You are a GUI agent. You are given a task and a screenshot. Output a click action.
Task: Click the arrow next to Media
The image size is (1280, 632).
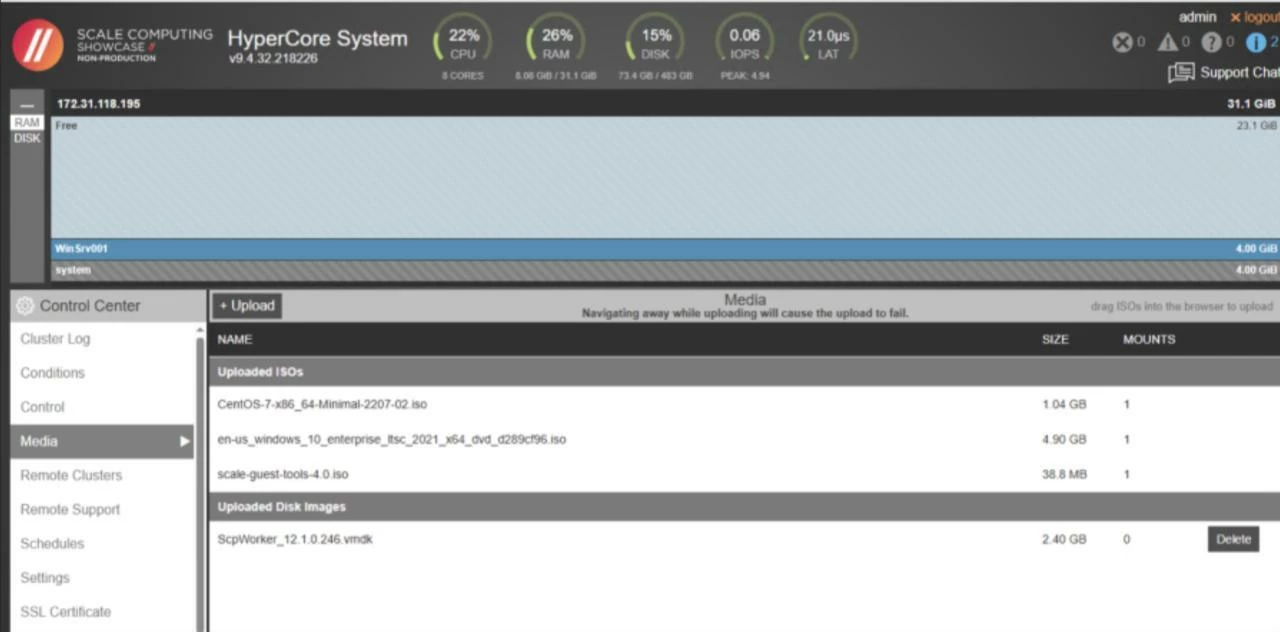click(184, 441)
